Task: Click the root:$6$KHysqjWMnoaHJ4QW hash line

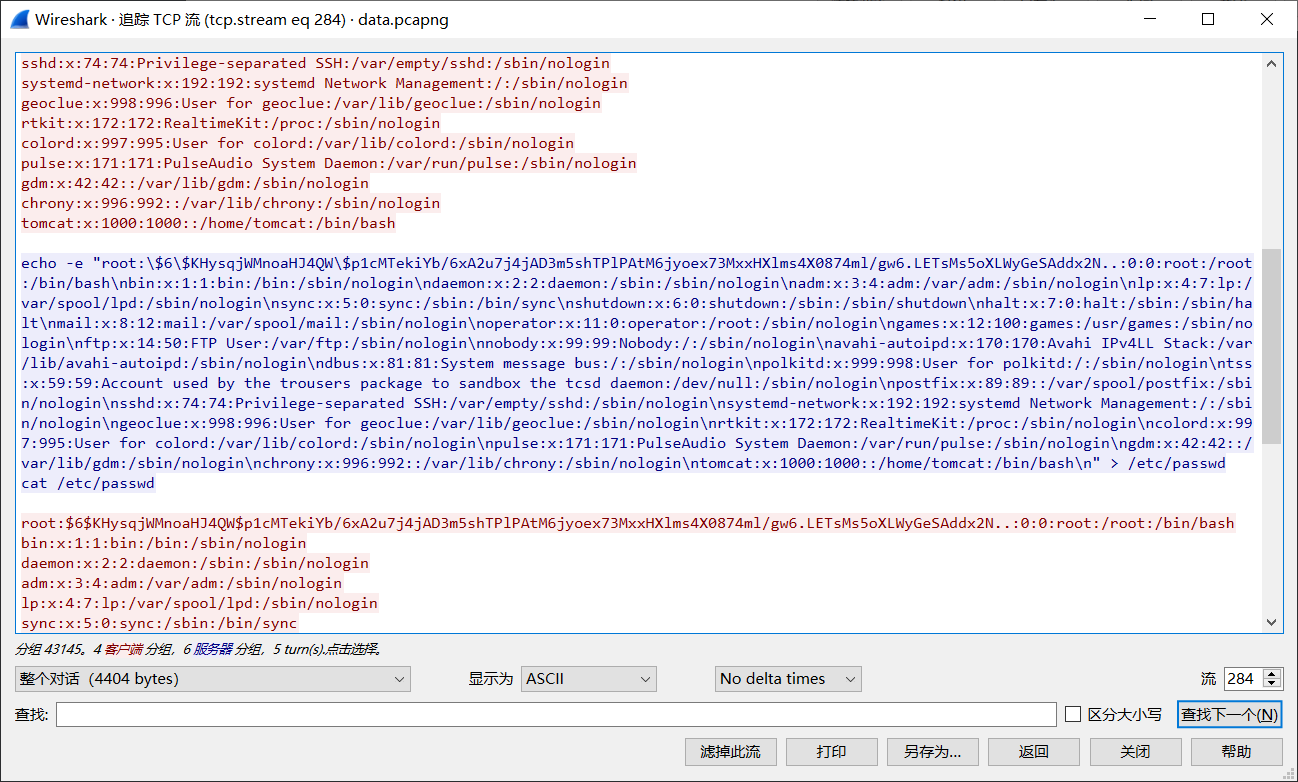Action: point(627,523)
